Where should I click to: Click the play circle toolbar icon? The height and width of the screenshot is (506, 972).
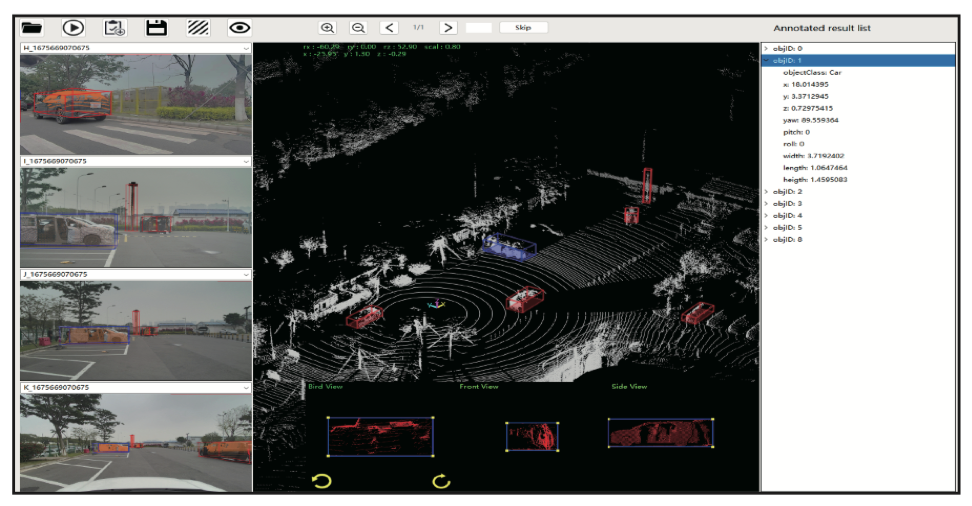tap(73, 27)
